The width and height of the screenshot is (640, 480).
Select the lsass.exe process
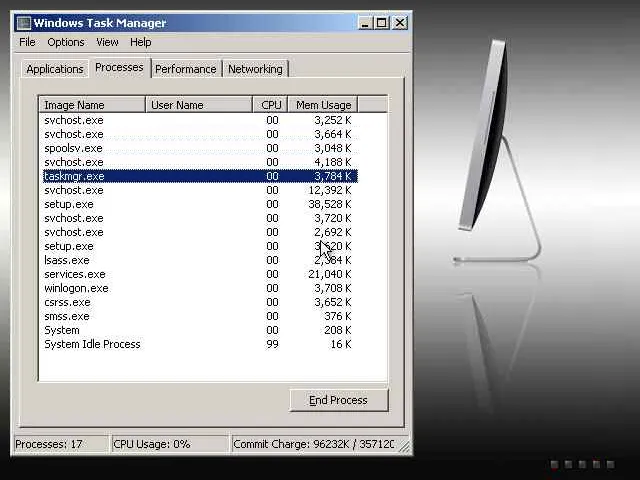(200, 260)
